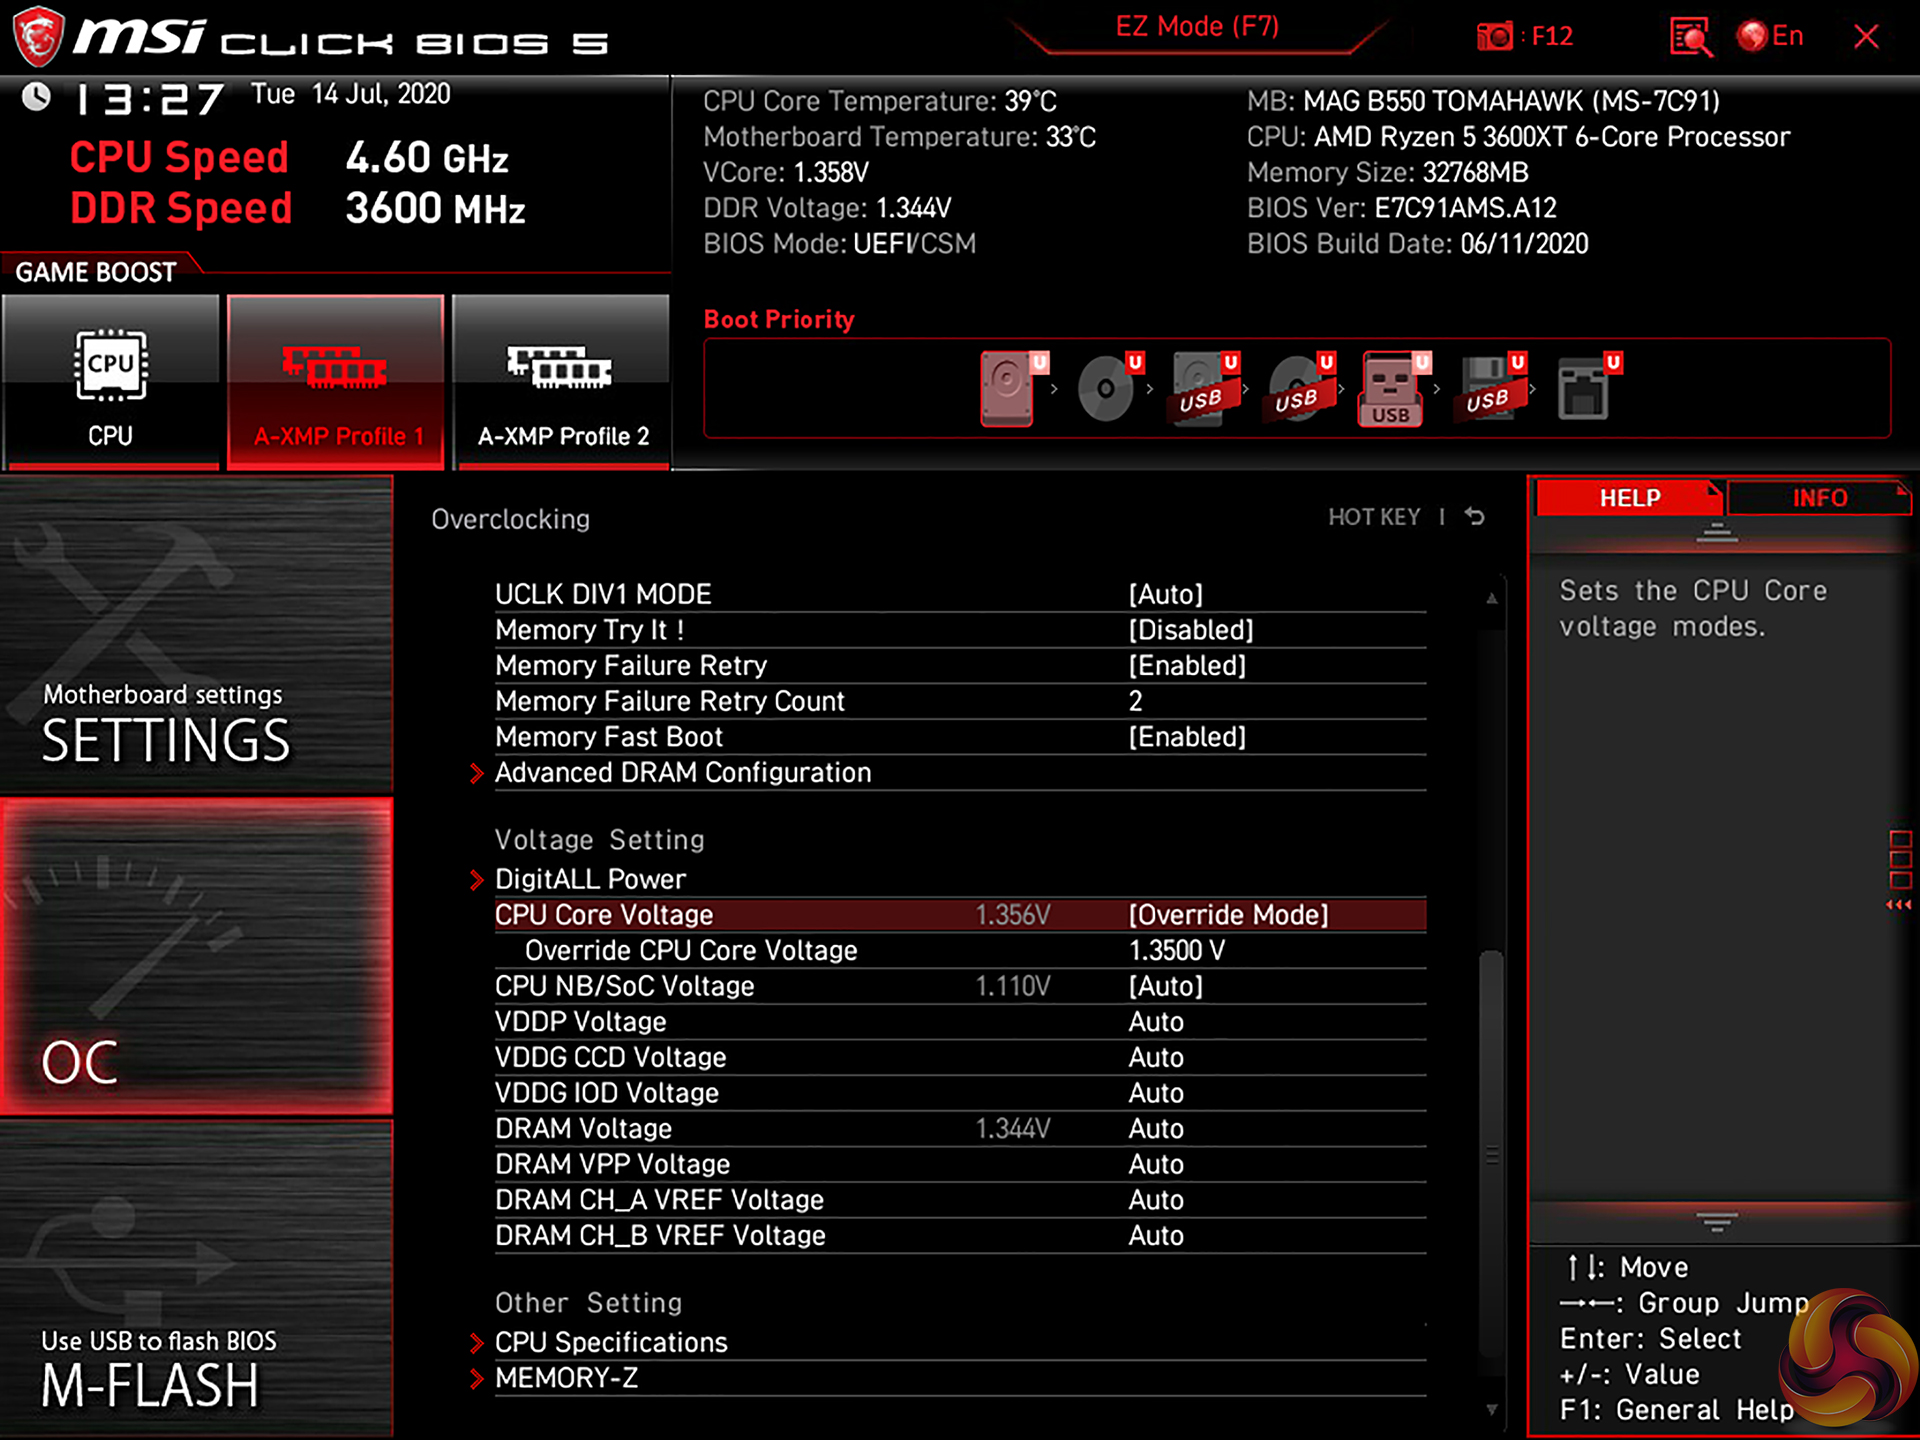Click the clock icon beside the time
The width and height of the screenshot is (1920, 1440).
[x=37, y=97]
